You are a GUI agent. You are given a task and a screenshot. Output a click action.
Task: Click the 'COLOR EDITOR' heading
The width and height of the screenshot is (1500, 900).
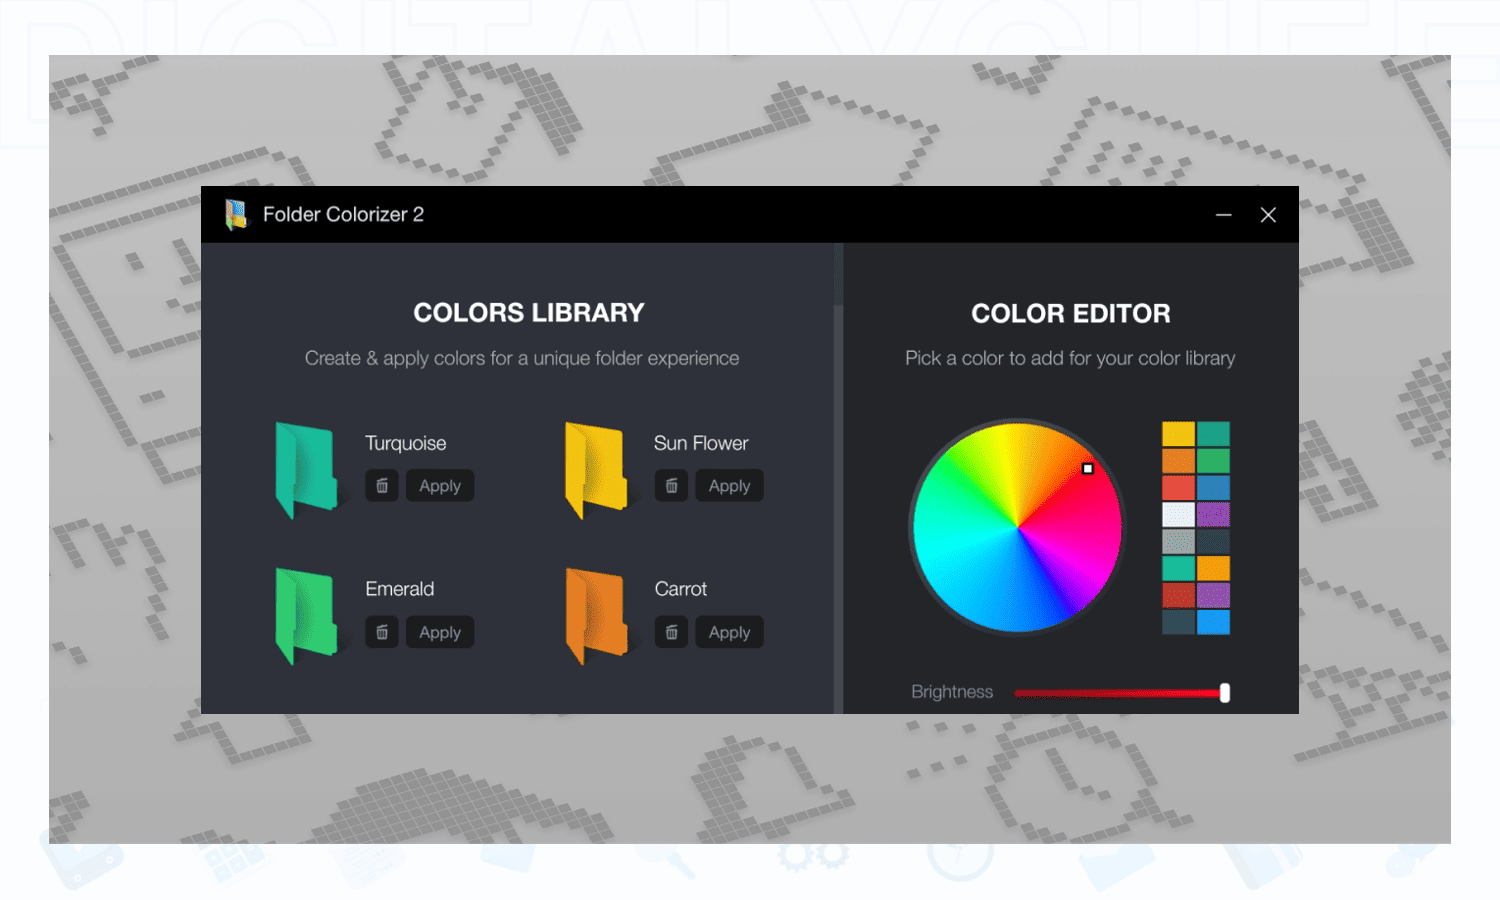(1071, 314)
